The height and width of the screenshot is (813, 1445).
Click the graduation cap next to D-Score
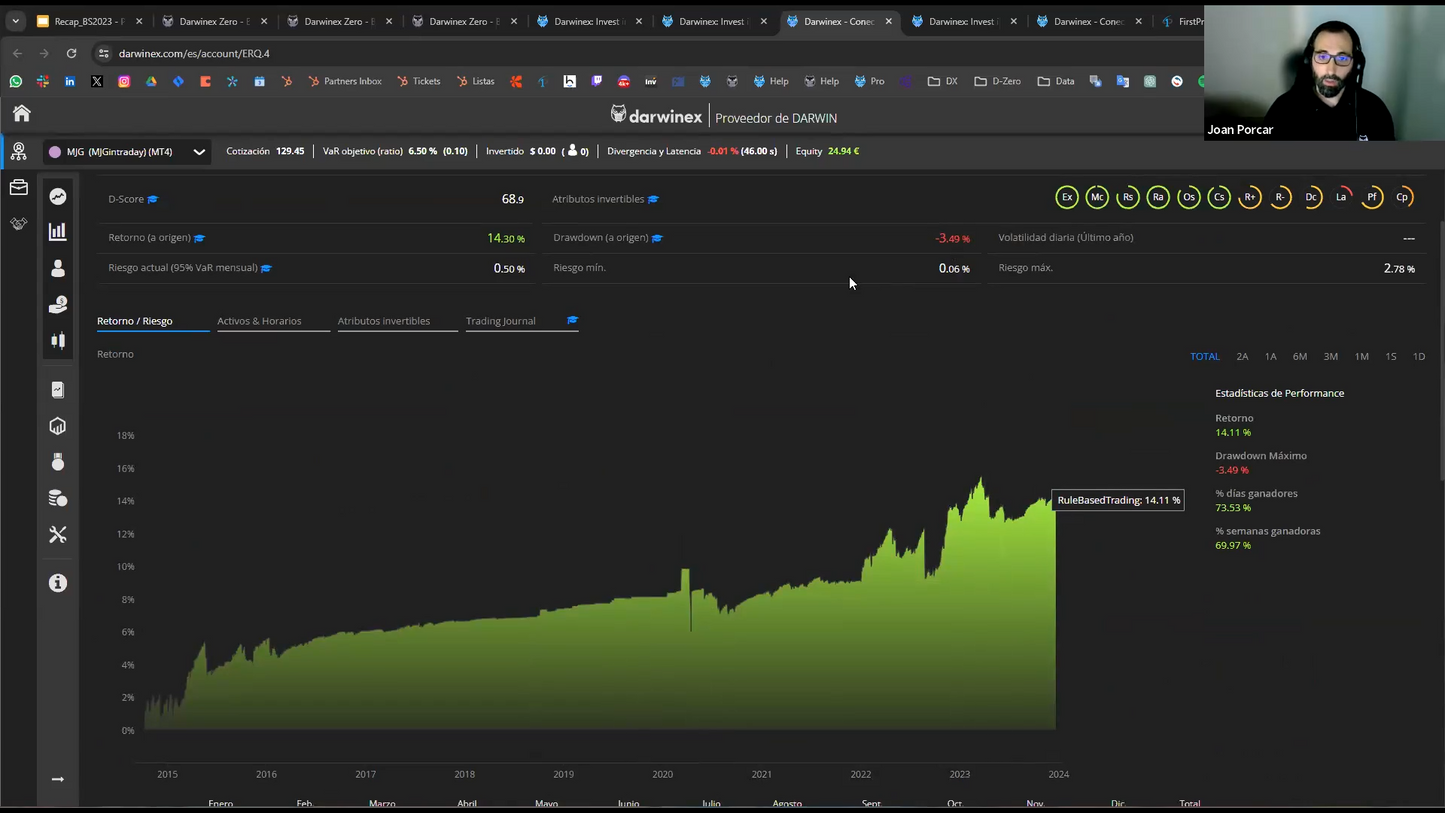[x=153, y=200]
